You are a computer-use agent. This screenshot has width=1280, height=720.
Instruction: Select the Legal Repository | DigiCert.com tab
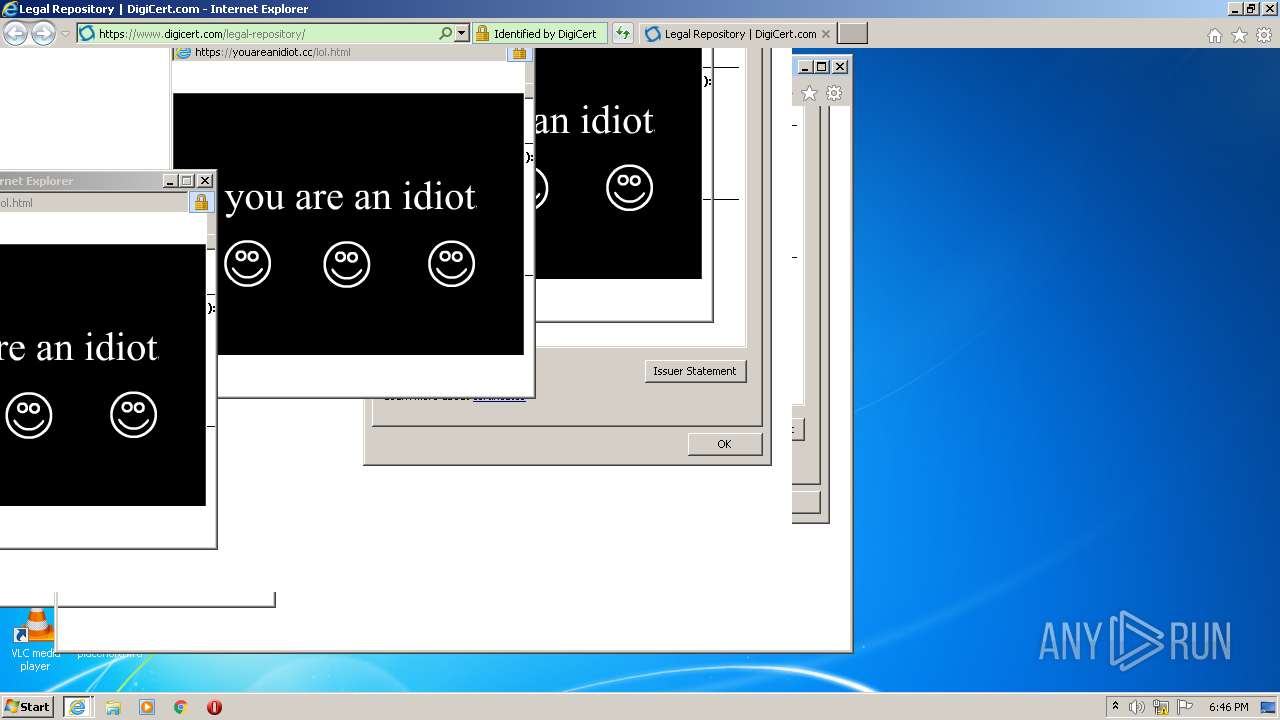coord(738,34)
